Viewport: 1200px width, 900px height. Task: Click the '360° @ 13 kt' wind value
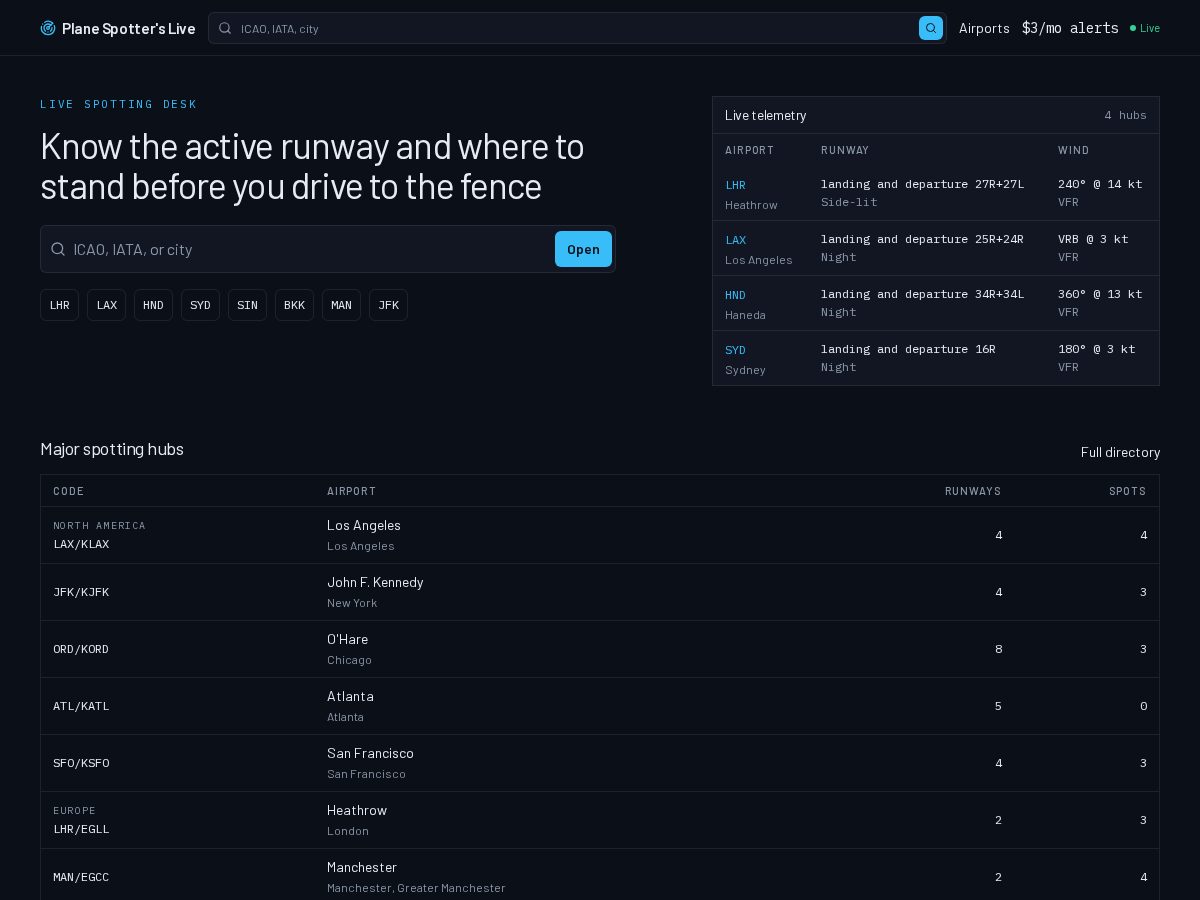[x=1100, y=294]
